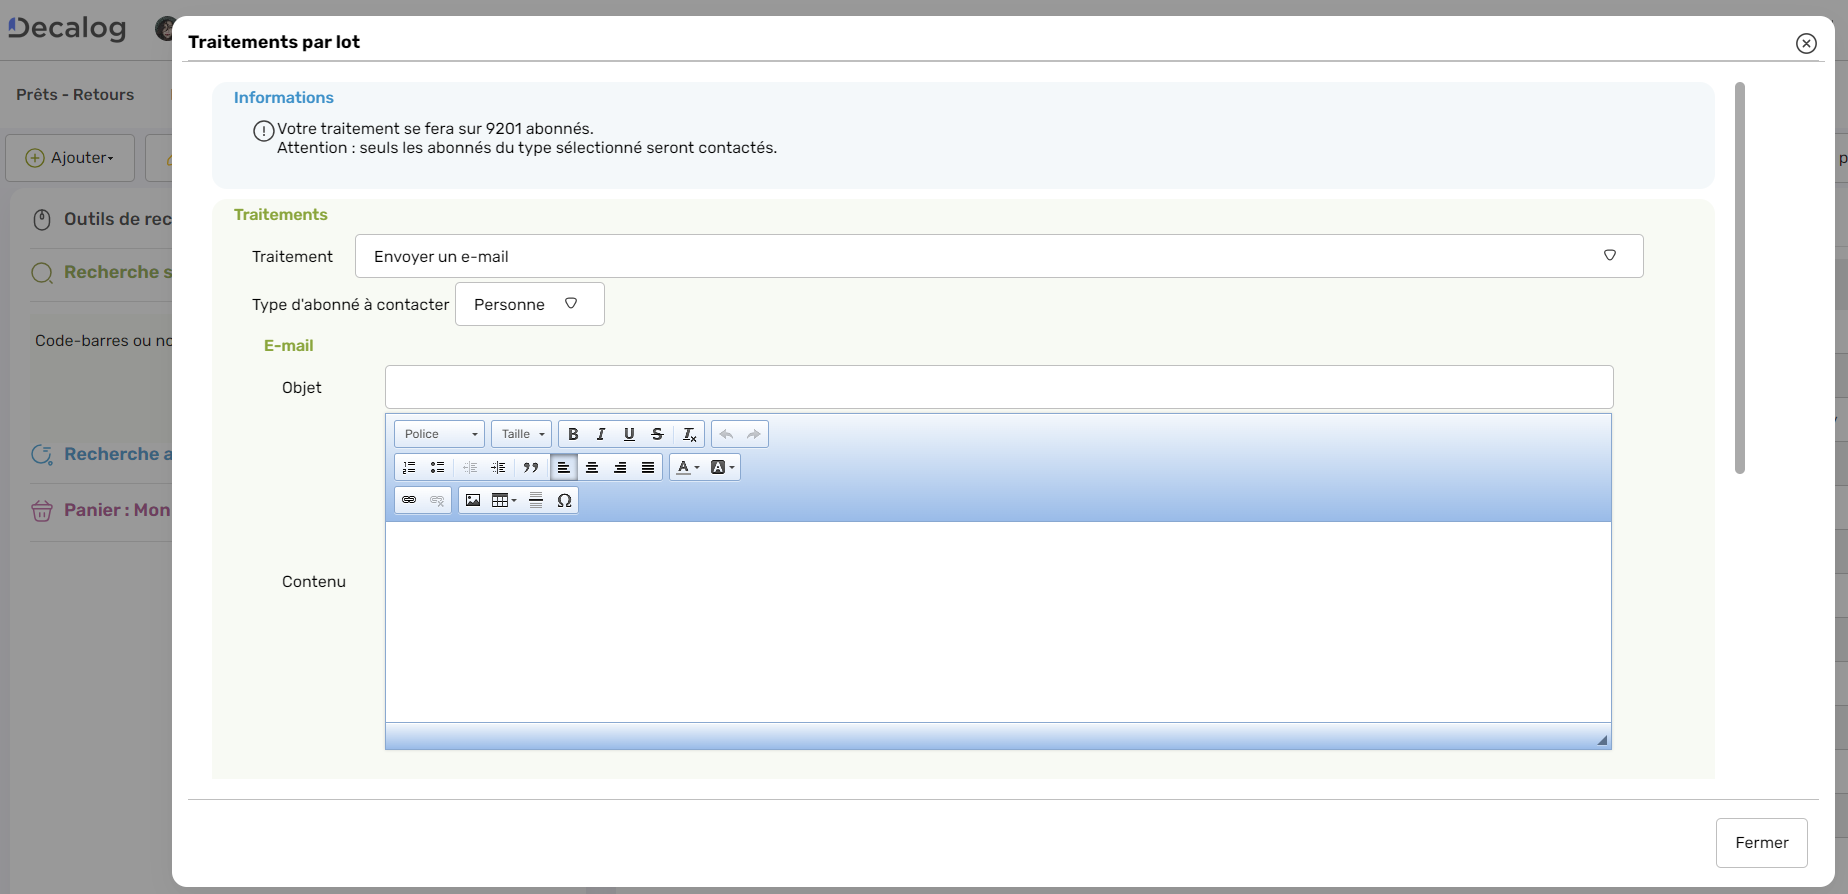Justify the text alignment

[x=648, y=467]
